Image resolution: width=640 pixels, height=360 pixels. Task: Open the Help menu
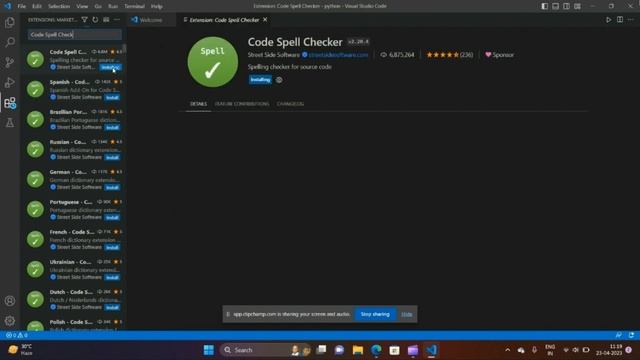[157, 6]
